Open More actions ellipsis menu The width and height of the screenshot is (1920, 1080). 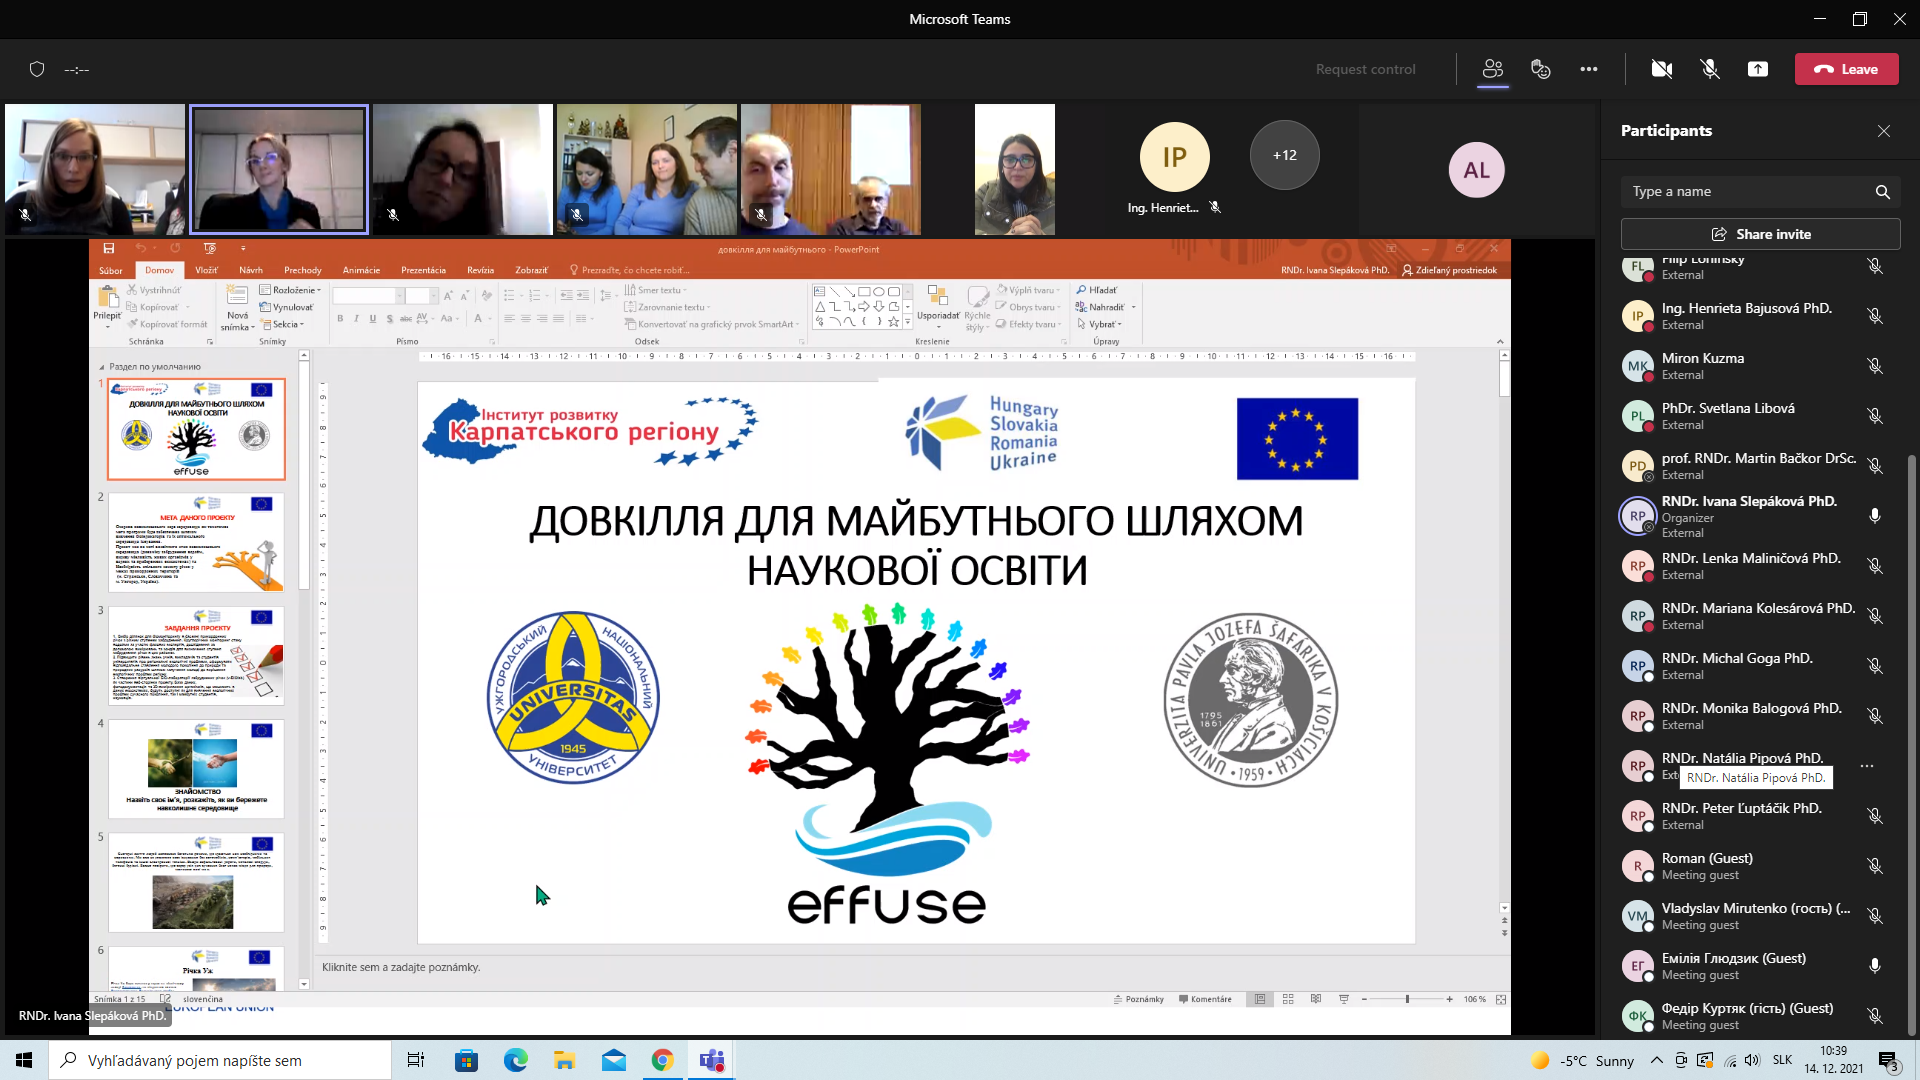(x=1588, y=69)
